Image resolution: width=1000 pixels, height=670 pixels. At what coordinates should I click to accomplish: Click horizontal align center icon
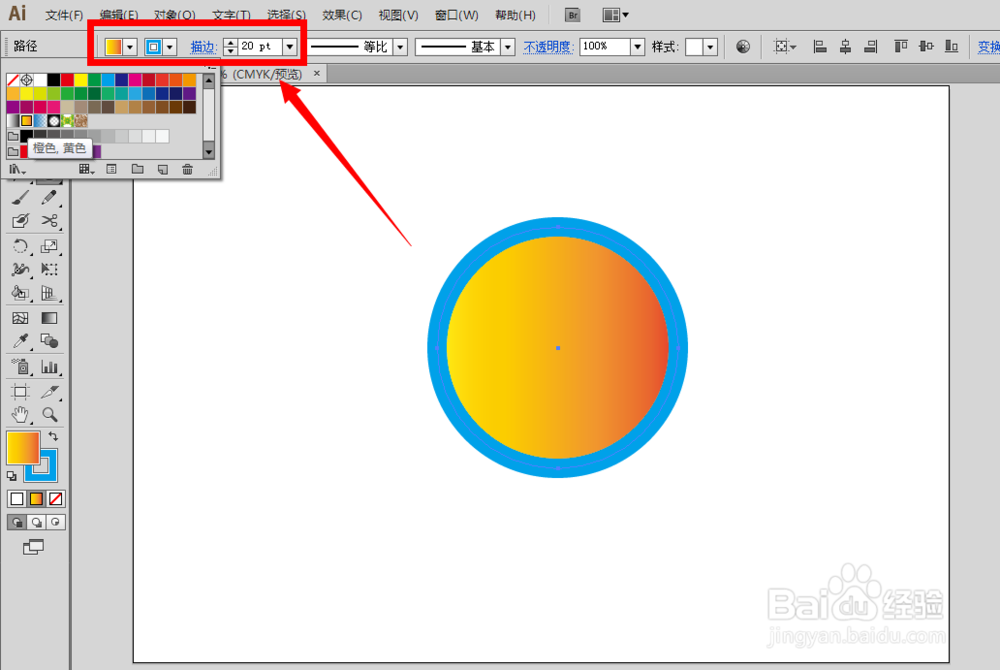(x=845, y=47)
